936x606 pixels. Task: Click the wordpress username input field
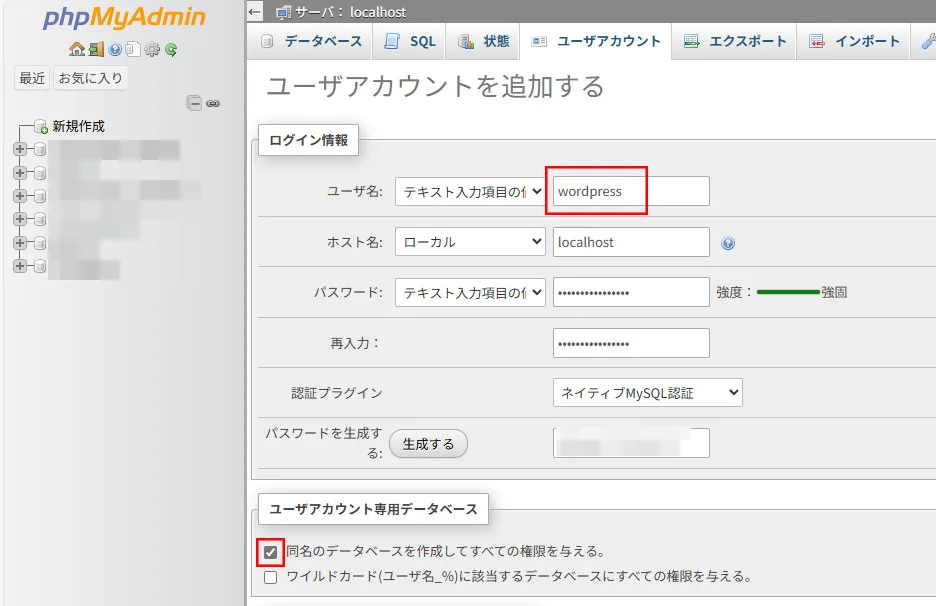click(x=630, y=192)
